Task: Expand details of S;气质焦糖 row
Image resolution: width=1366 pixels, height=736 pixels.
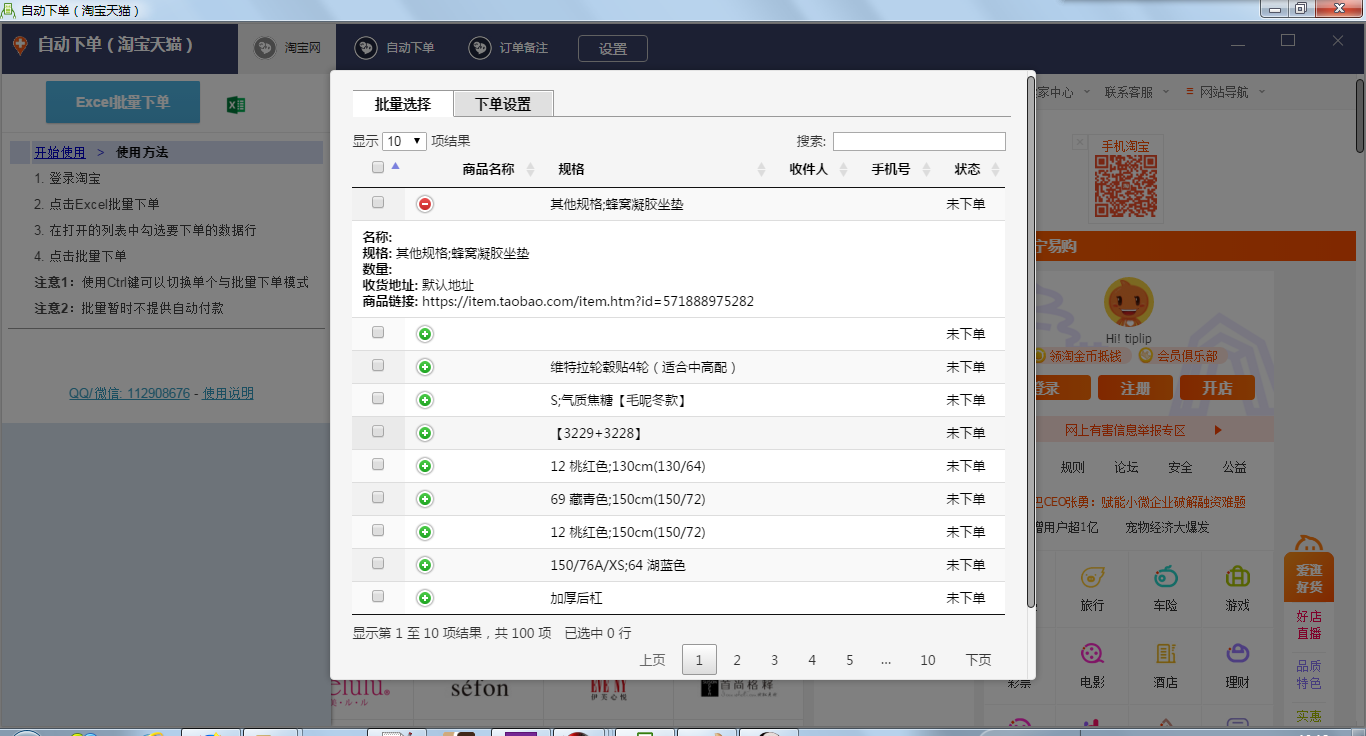Action: (x=425, y=400)
